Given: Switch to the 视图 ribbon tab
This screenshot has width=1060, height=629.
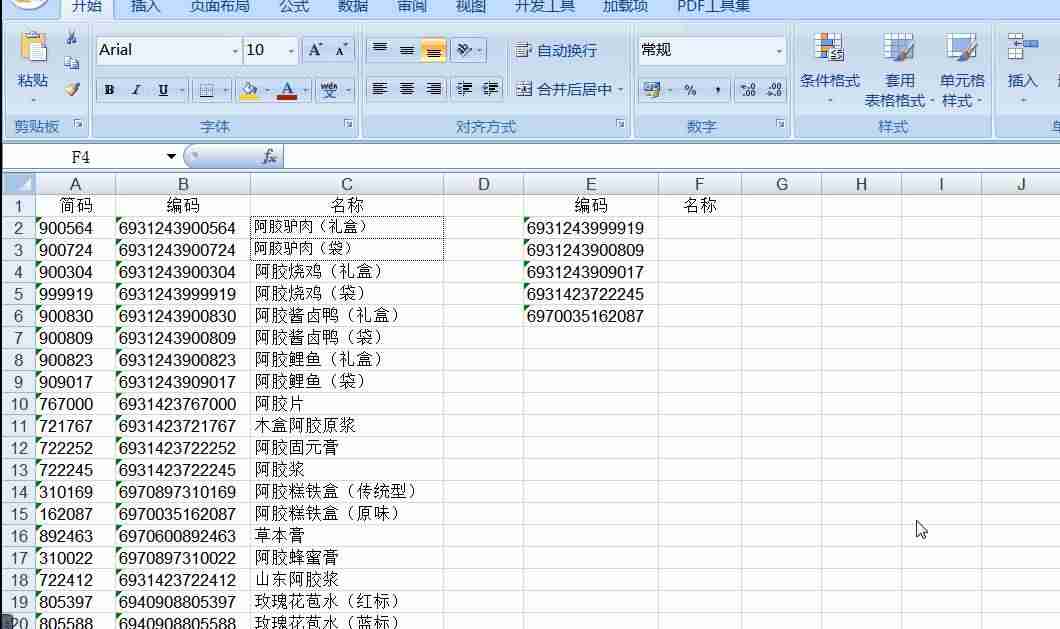Looking at the screenshot, I should [471, 7].
